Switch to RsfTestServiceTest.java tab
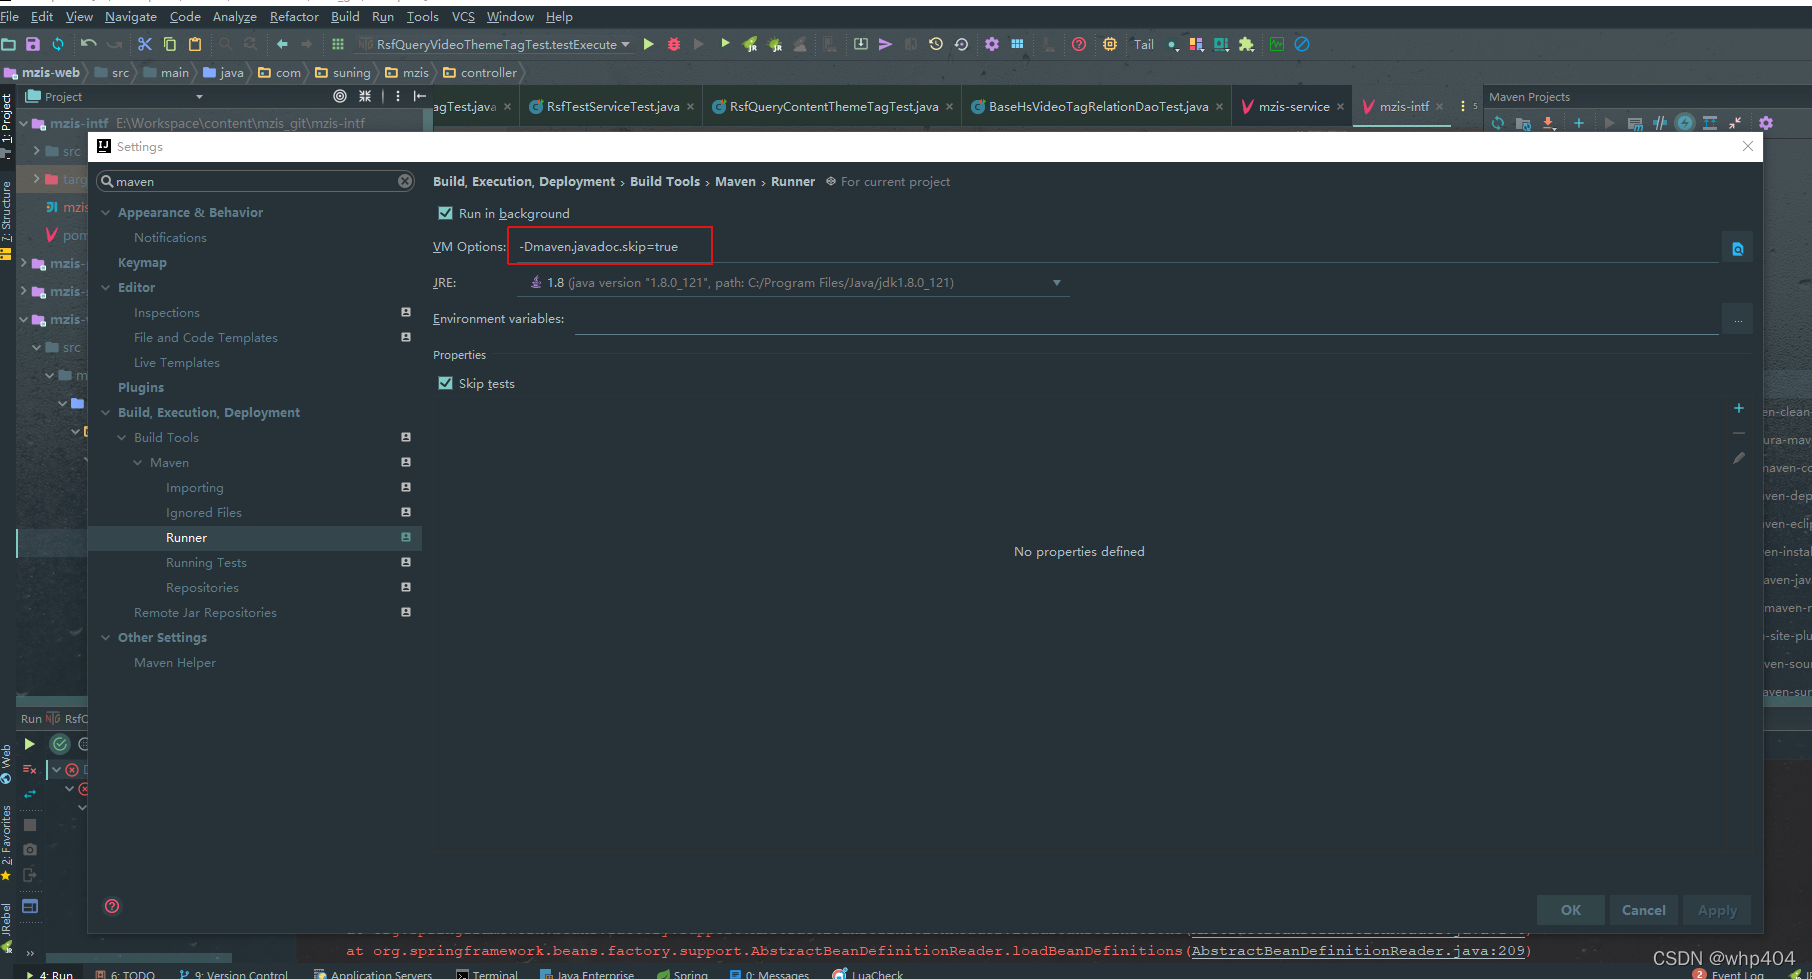Viewport: 1812px width, 979px height. 612,106
